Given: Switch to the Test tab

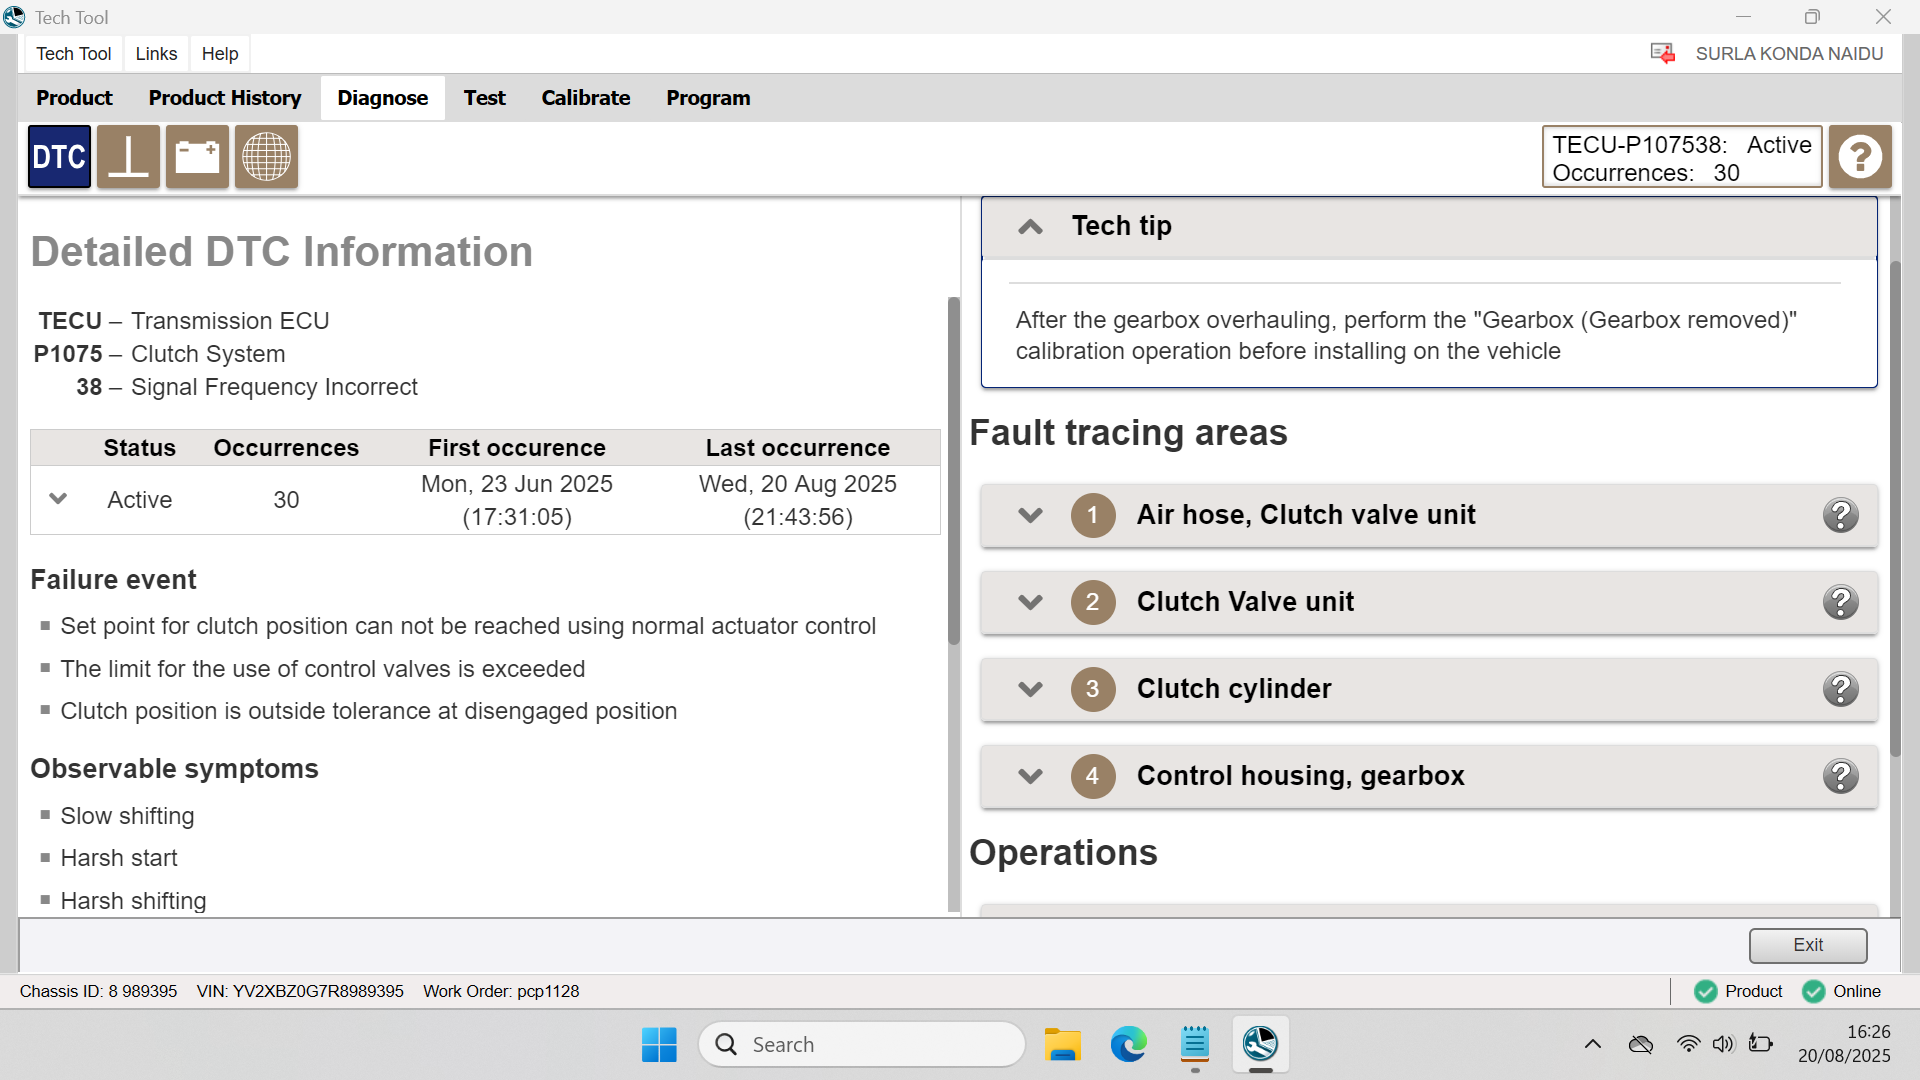Looking at the screenshot, I should [485, 98].
